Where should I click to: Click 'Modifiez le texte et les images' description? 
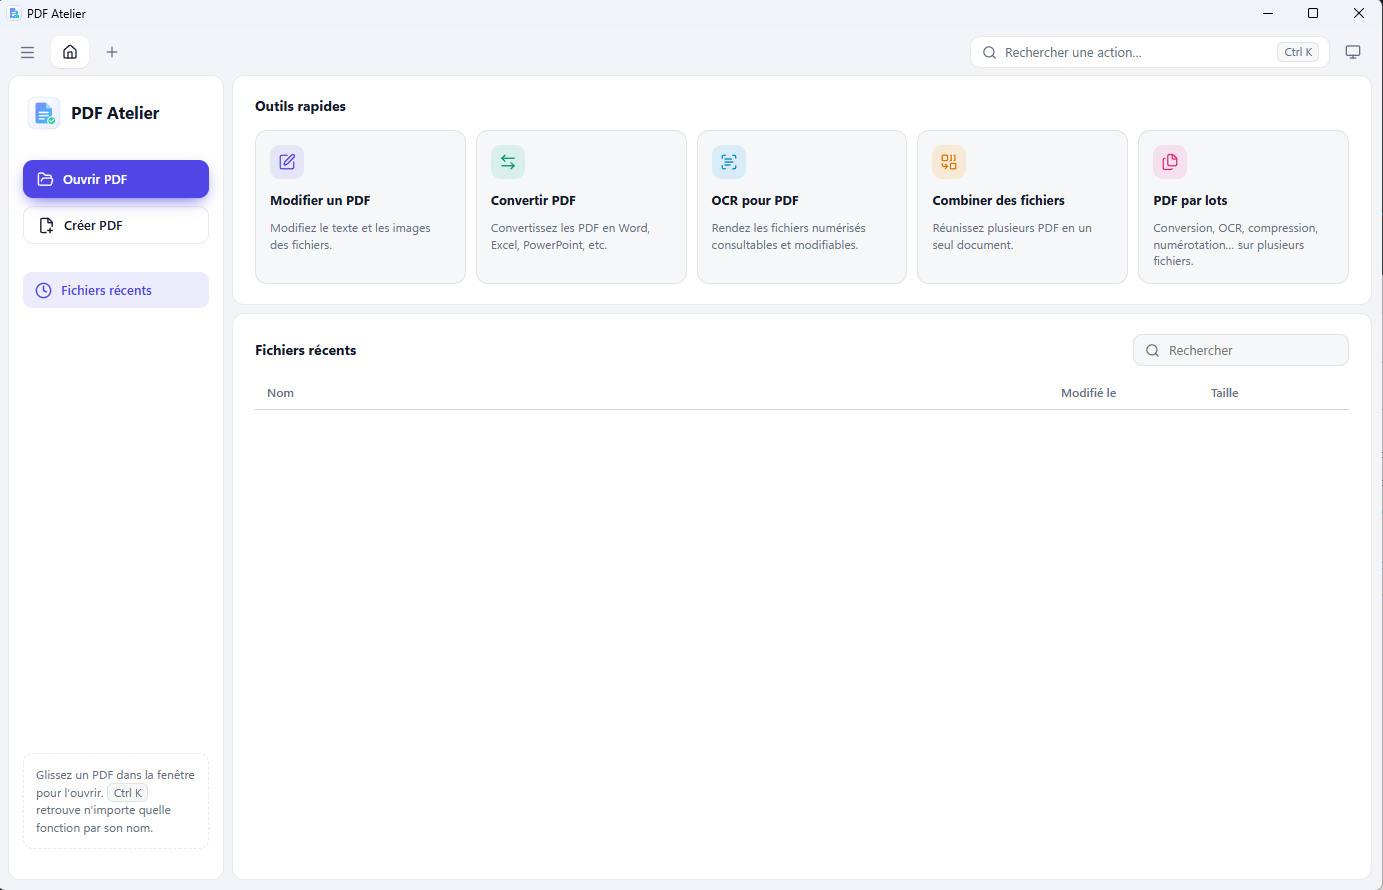click(x=350, y=236)
